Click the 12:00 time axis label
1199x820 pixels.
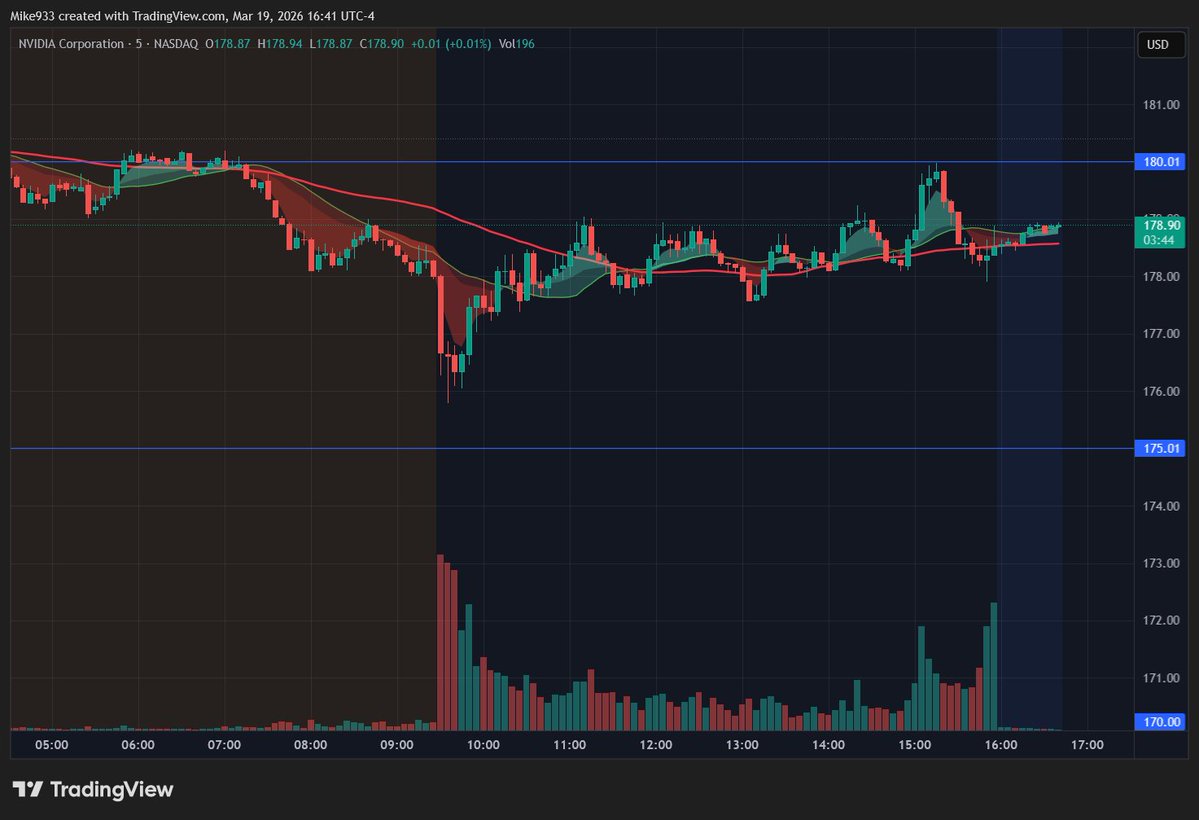click(x=656, y=745)
